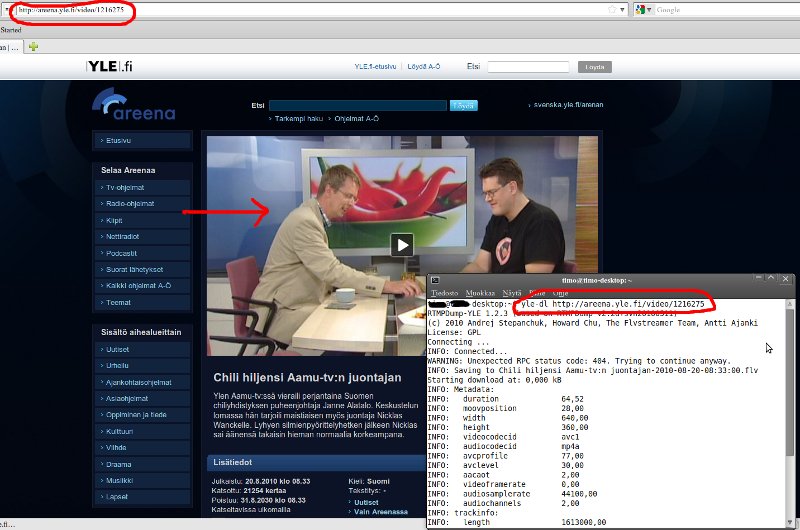
Task: Click the blue Löydä search button
Action: point(463,106)
